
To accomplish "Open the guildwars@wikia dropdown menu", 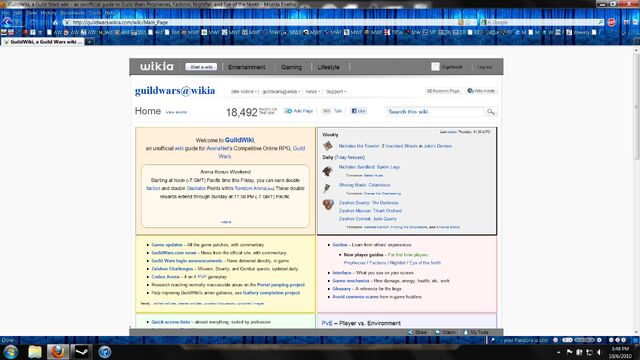I will point(281,91).
